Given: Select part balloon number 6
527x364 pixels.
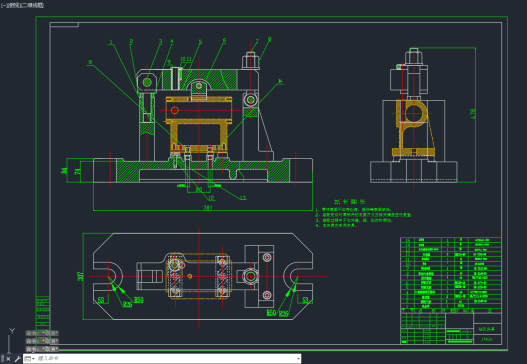Looking at the screenshot, I should coord(224,41).
